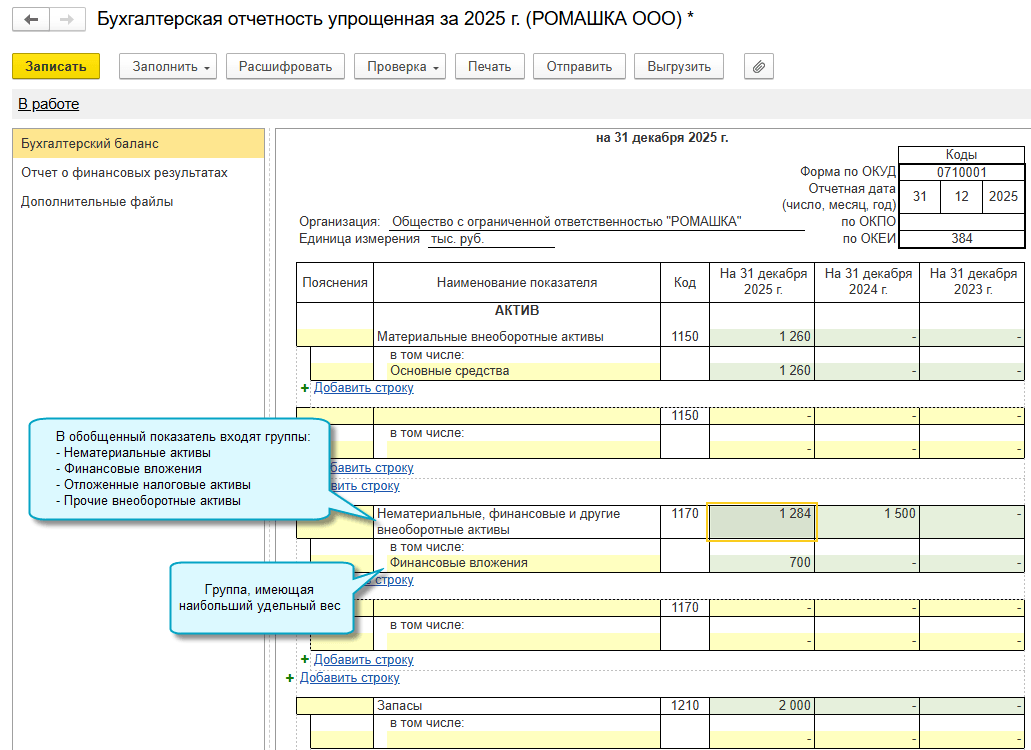Viewport: 1031px width, 750px height.
Task: Click the 2 000 value for Запасы
Action: pos(762,705)
